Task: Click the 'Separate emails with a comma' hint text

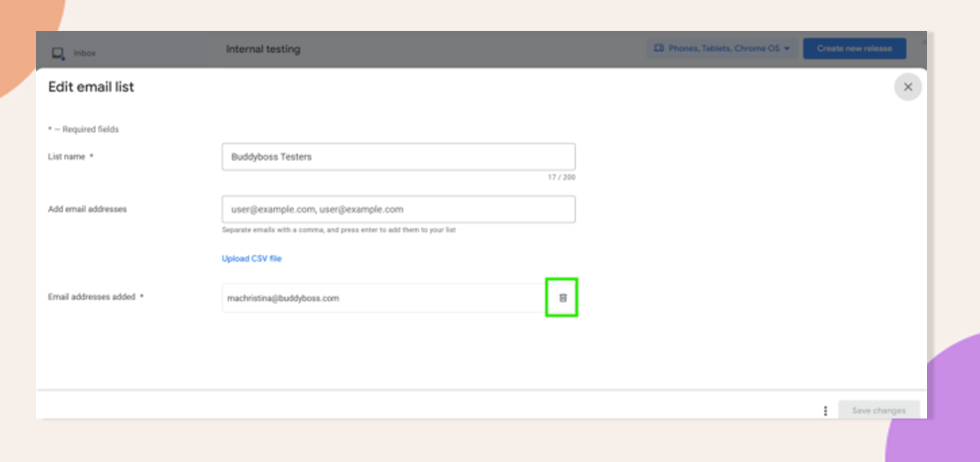Action: tap(339, 230)
